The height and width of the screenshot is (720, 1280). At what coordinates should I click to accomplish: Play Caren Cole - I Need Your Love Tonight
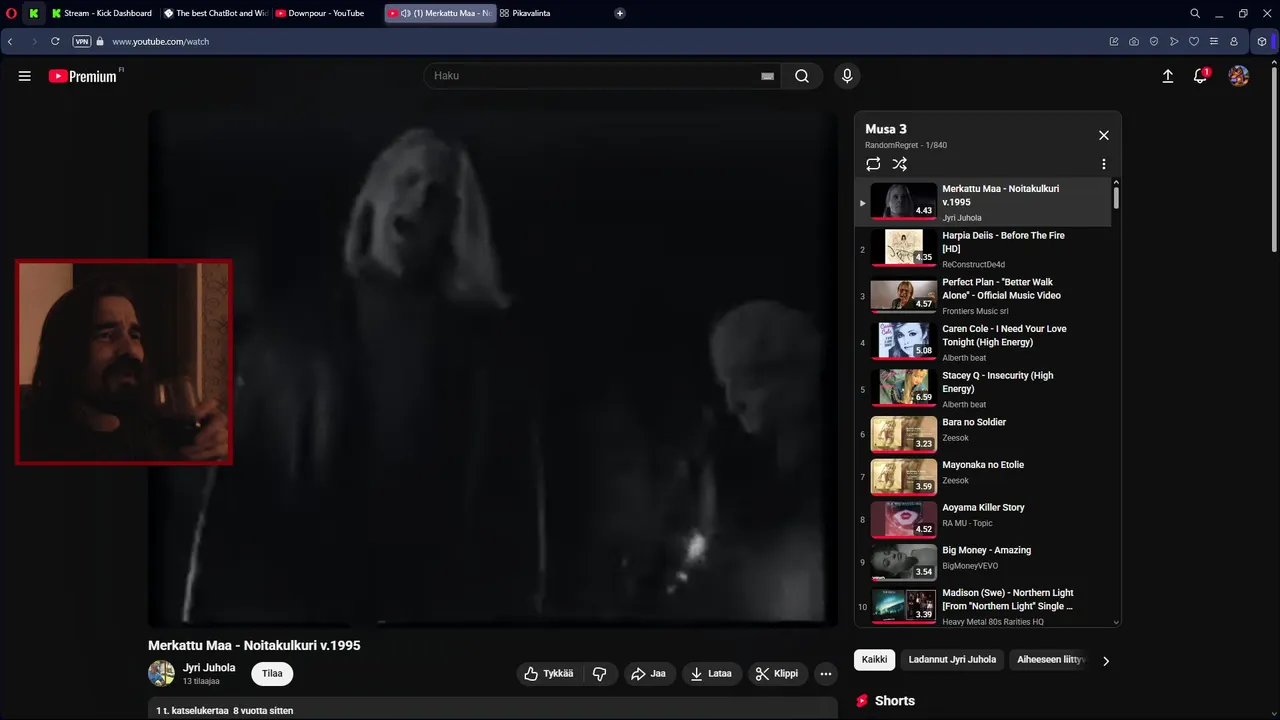point(985,343)
